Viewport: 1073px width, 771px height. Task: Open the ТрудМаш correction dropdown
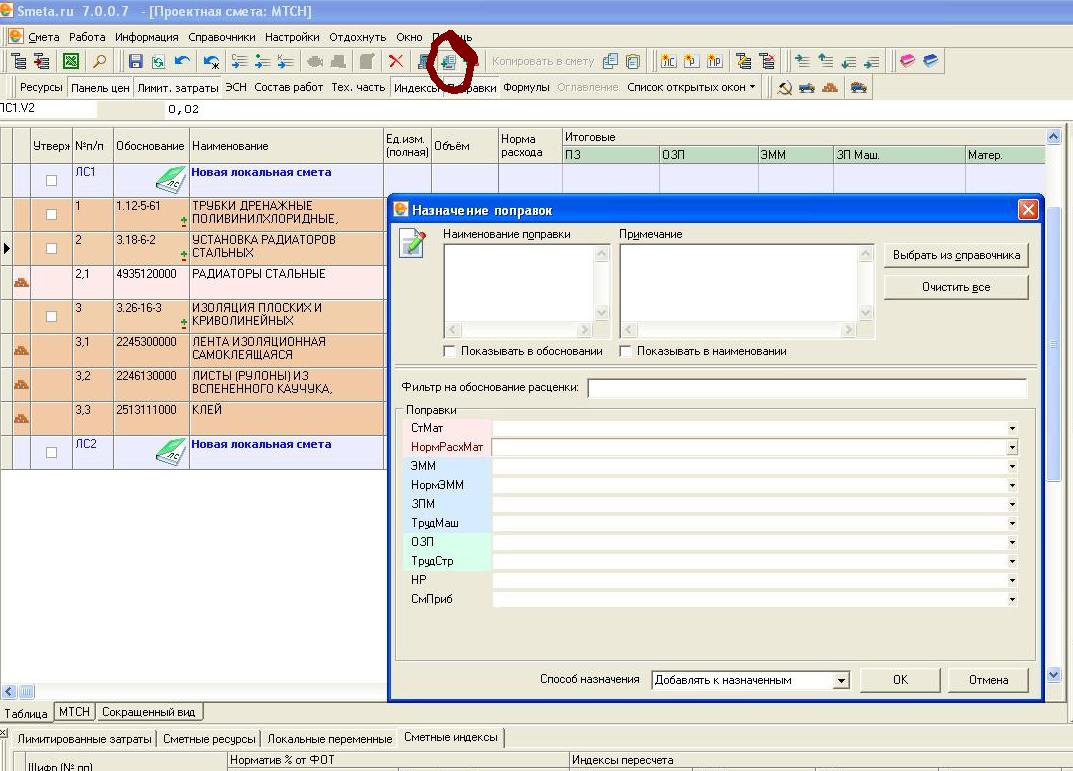(x=1012, y=523)
